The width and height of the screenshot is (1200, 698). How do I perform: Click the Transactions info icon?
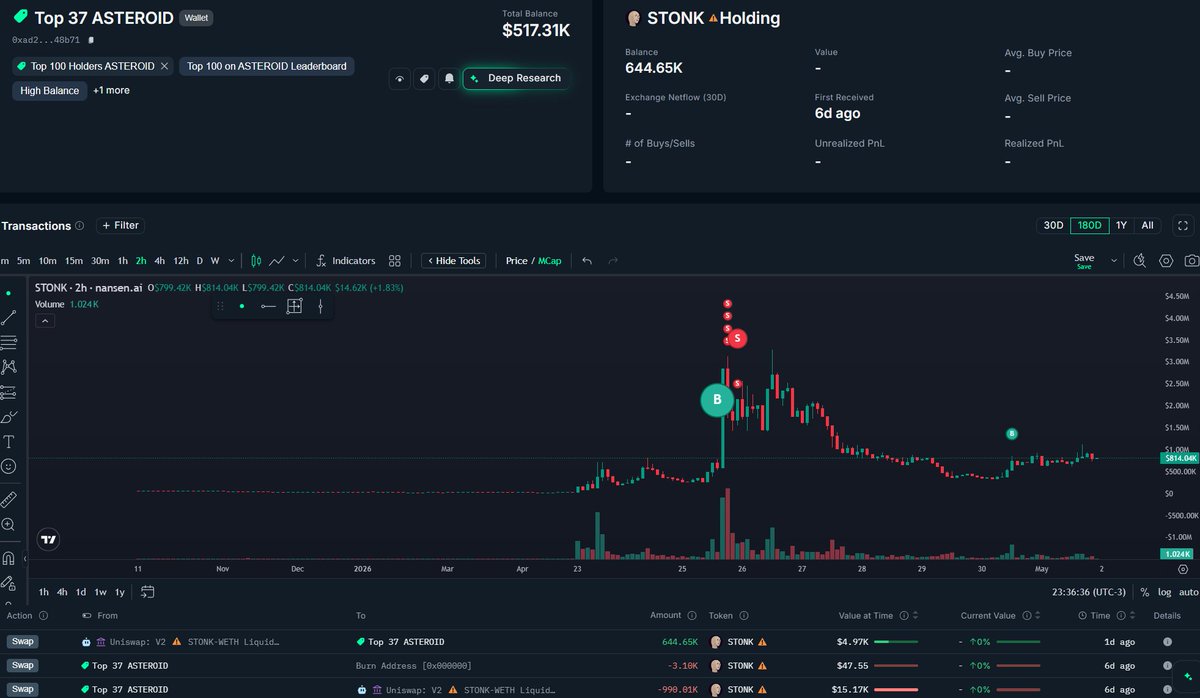click(x=80, y=226)
